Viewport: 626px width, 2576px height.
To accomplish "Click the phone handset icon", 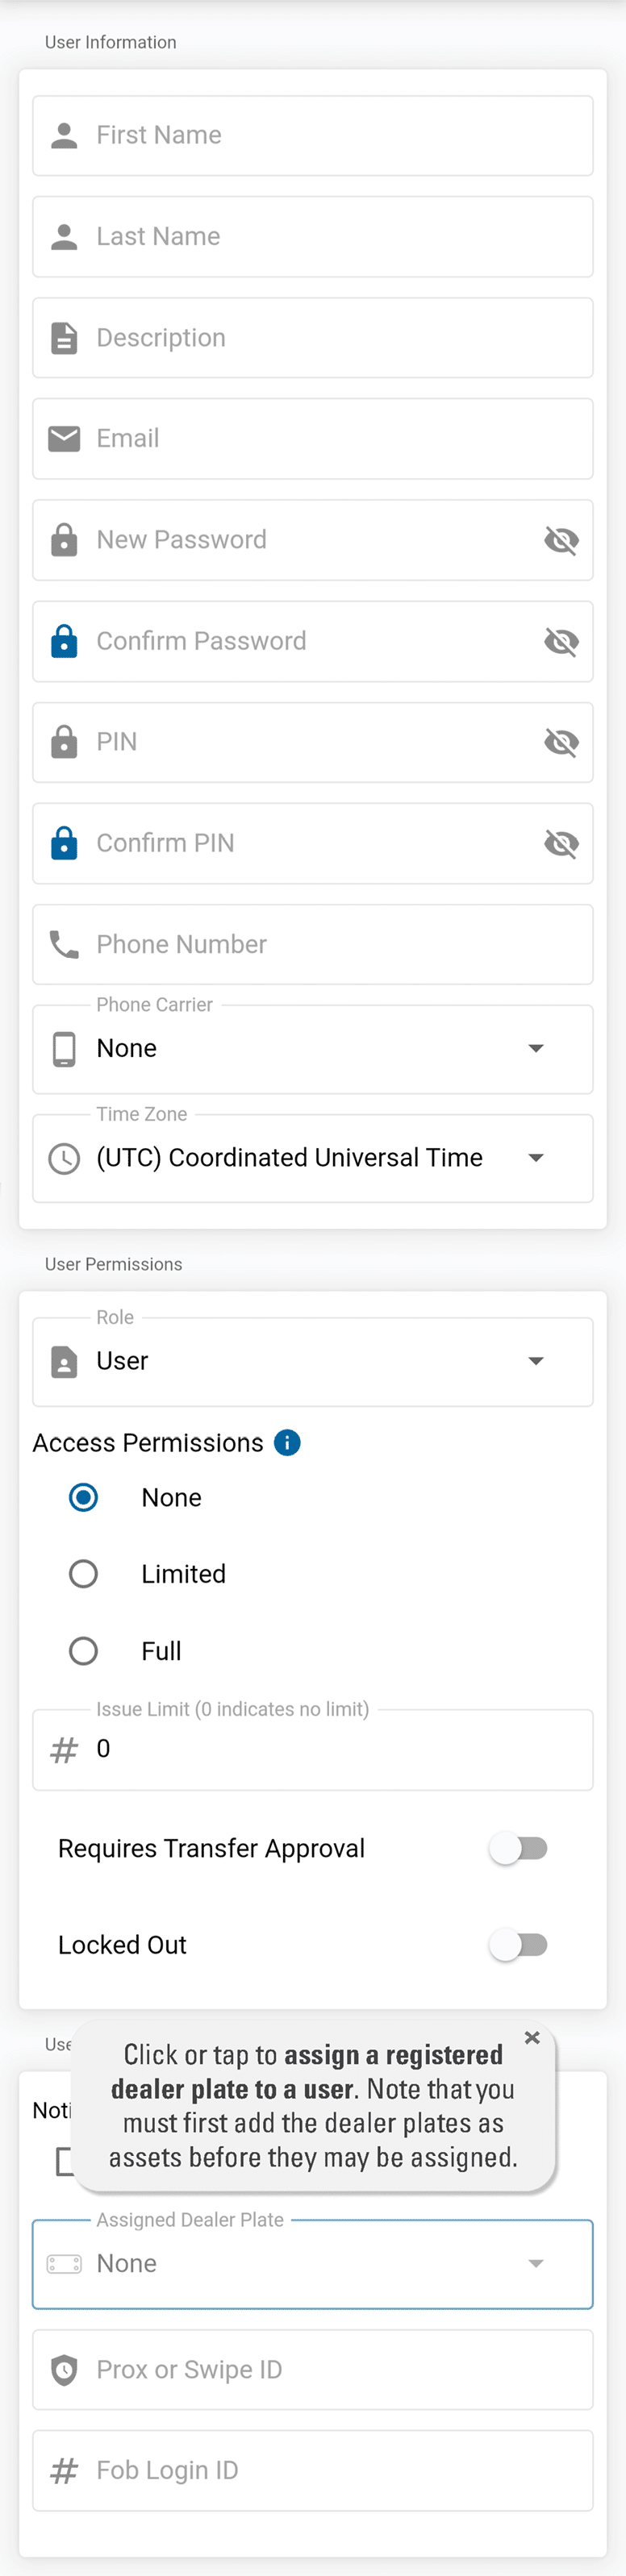I will click(64, 944).
